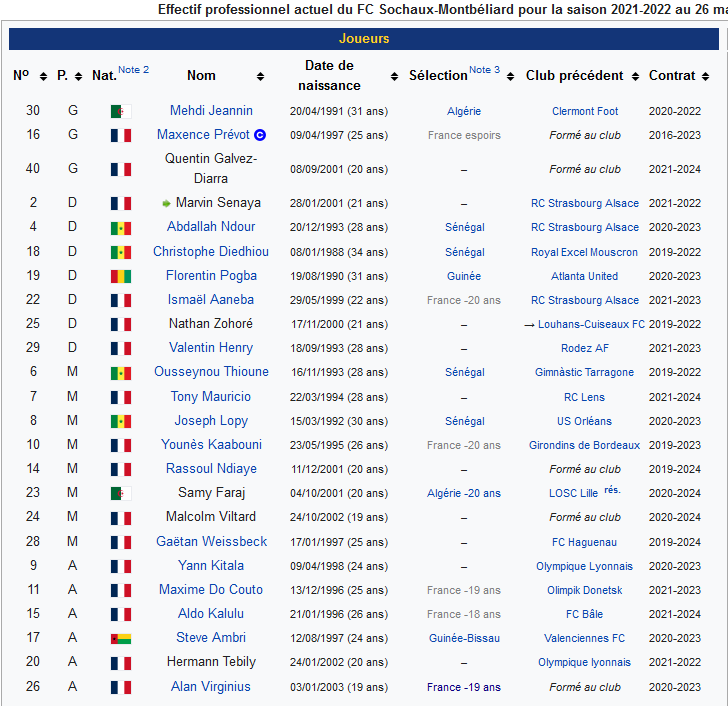Sort by Date de naissance arrows
This screenshot has height=706, width=728.
394,77
